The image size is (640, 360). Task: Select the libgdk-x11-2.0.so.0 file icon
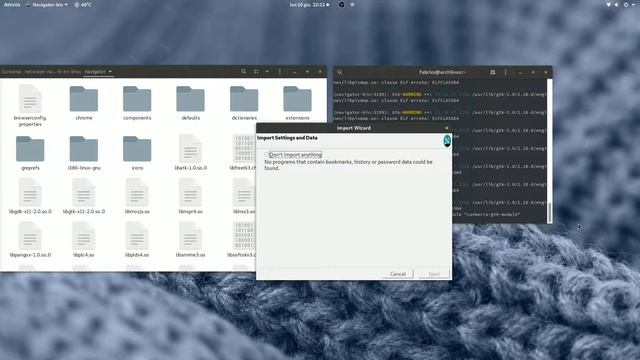coord(30,193)
